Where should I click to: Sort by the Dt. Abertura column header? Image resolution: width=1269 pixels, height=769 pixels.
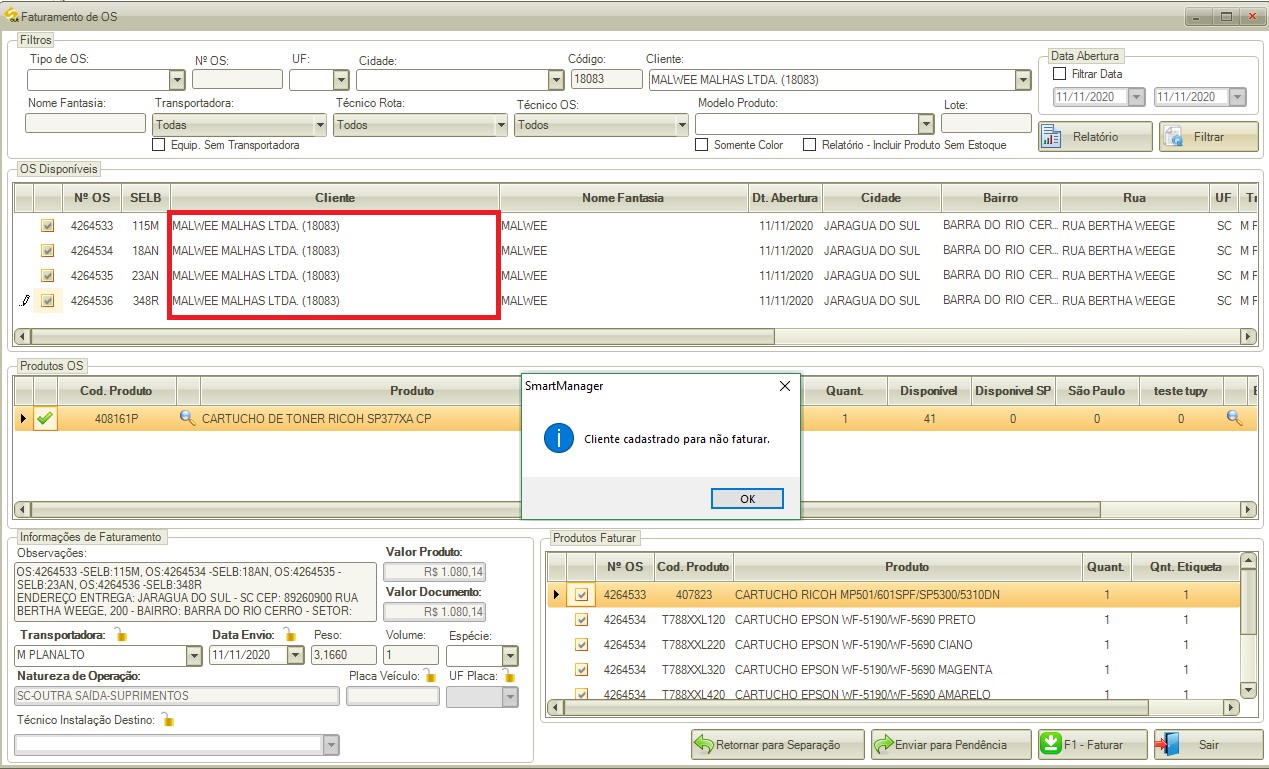(x=785, y=198)
